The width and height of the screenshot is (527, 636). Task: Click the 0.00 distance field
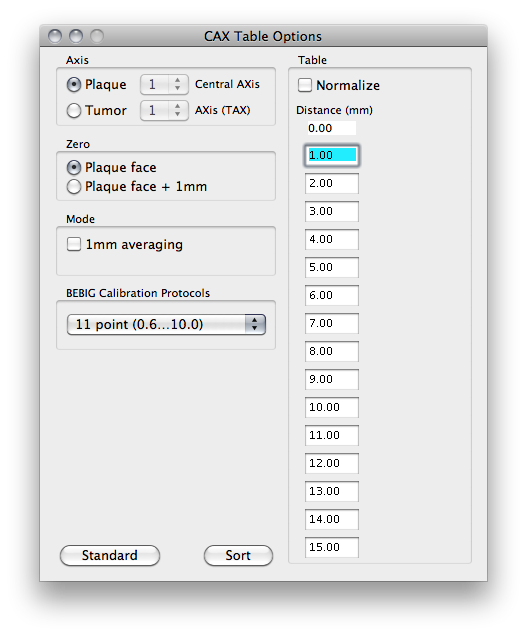(331, 128)
